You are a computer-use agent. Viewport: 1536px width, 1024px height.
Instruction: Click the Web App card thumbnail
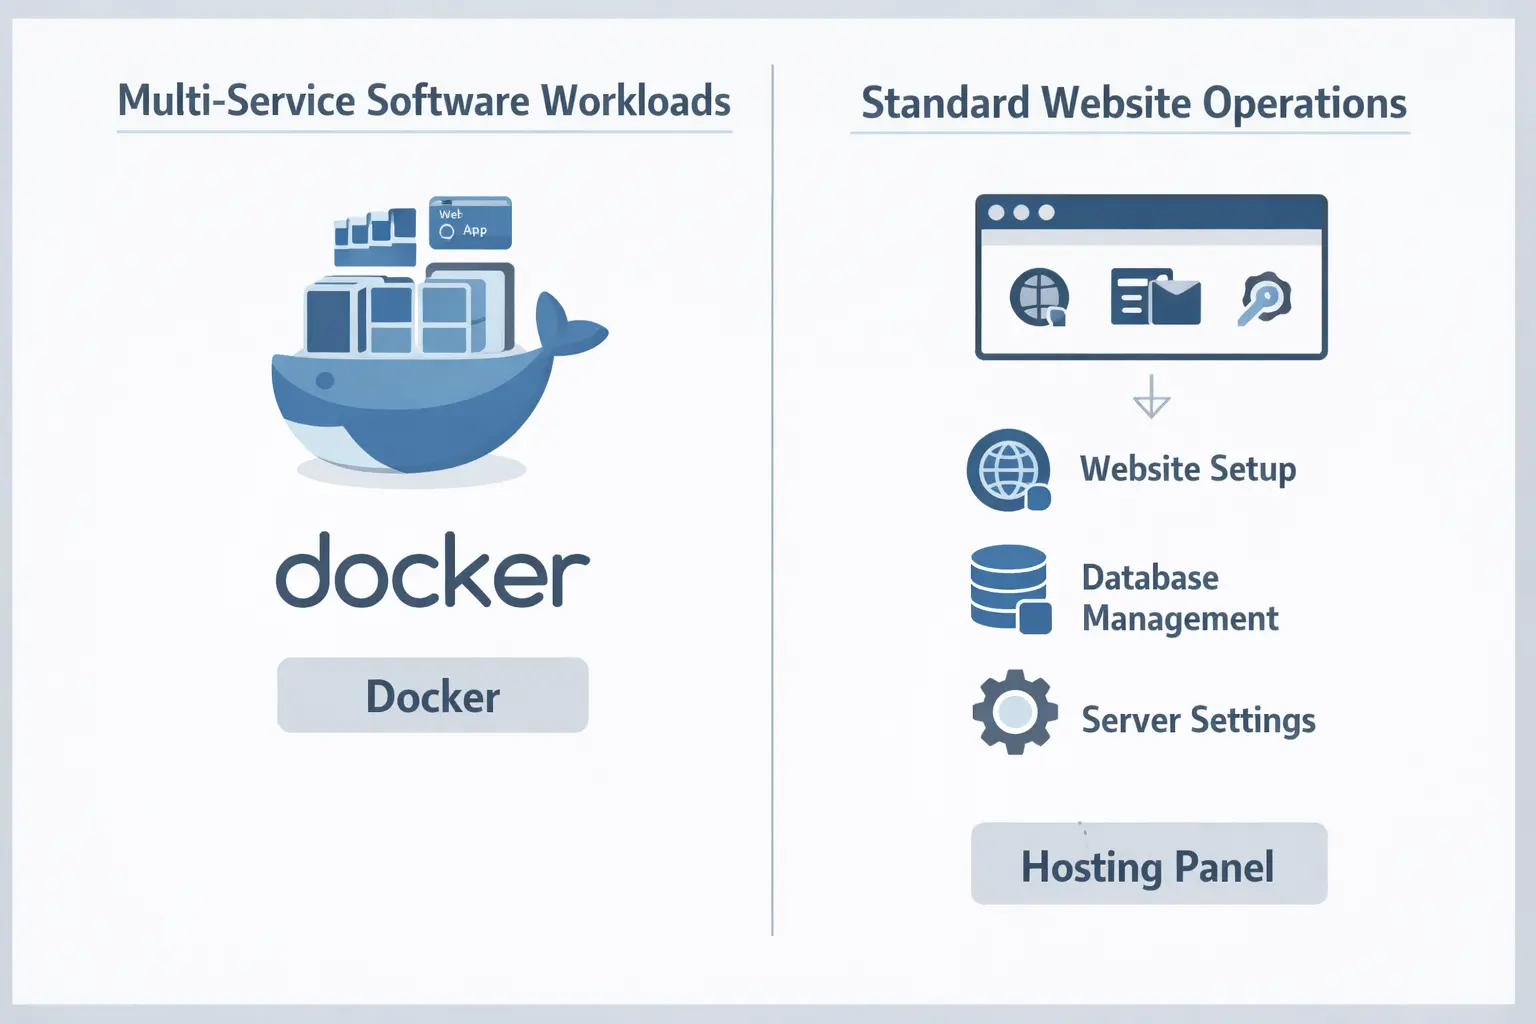pyautogui.click(x=468, y=223)
